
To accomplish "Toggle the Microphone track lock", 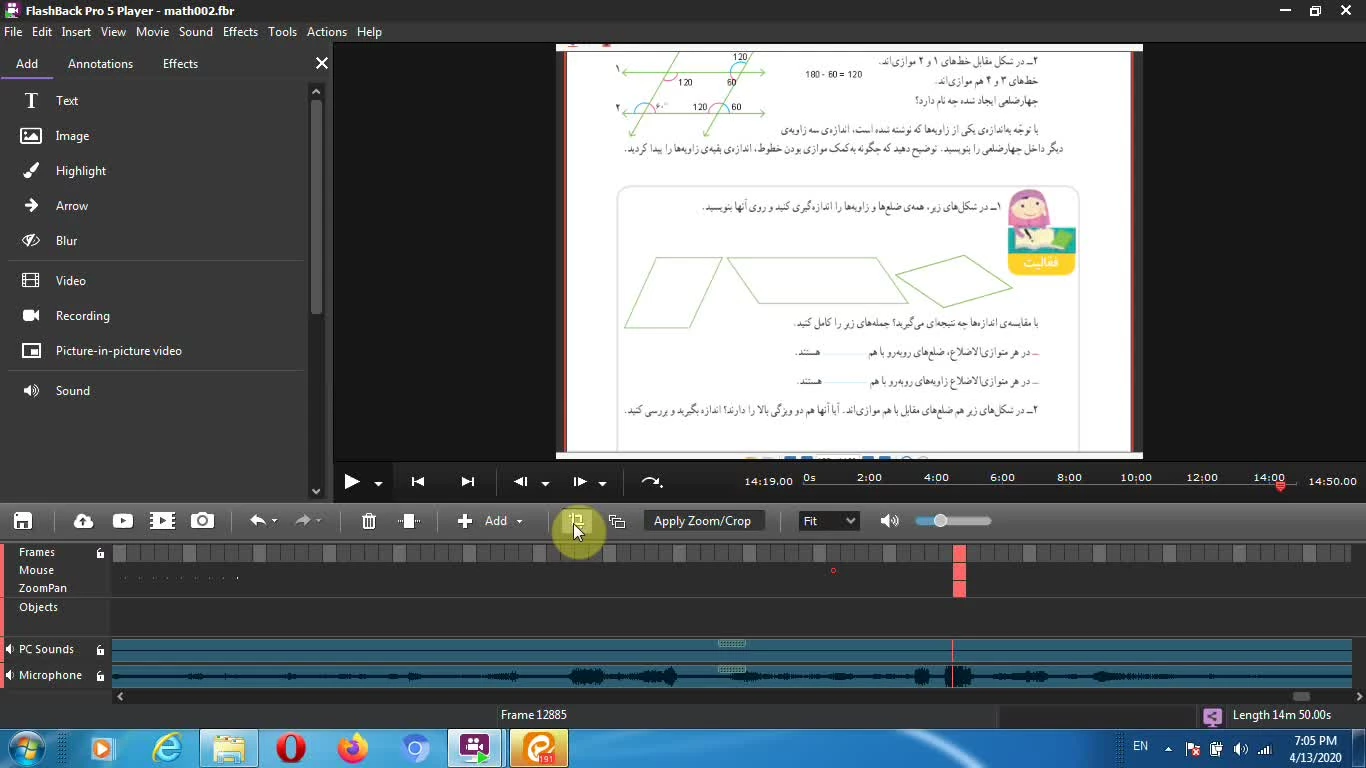I will [100, 676].
